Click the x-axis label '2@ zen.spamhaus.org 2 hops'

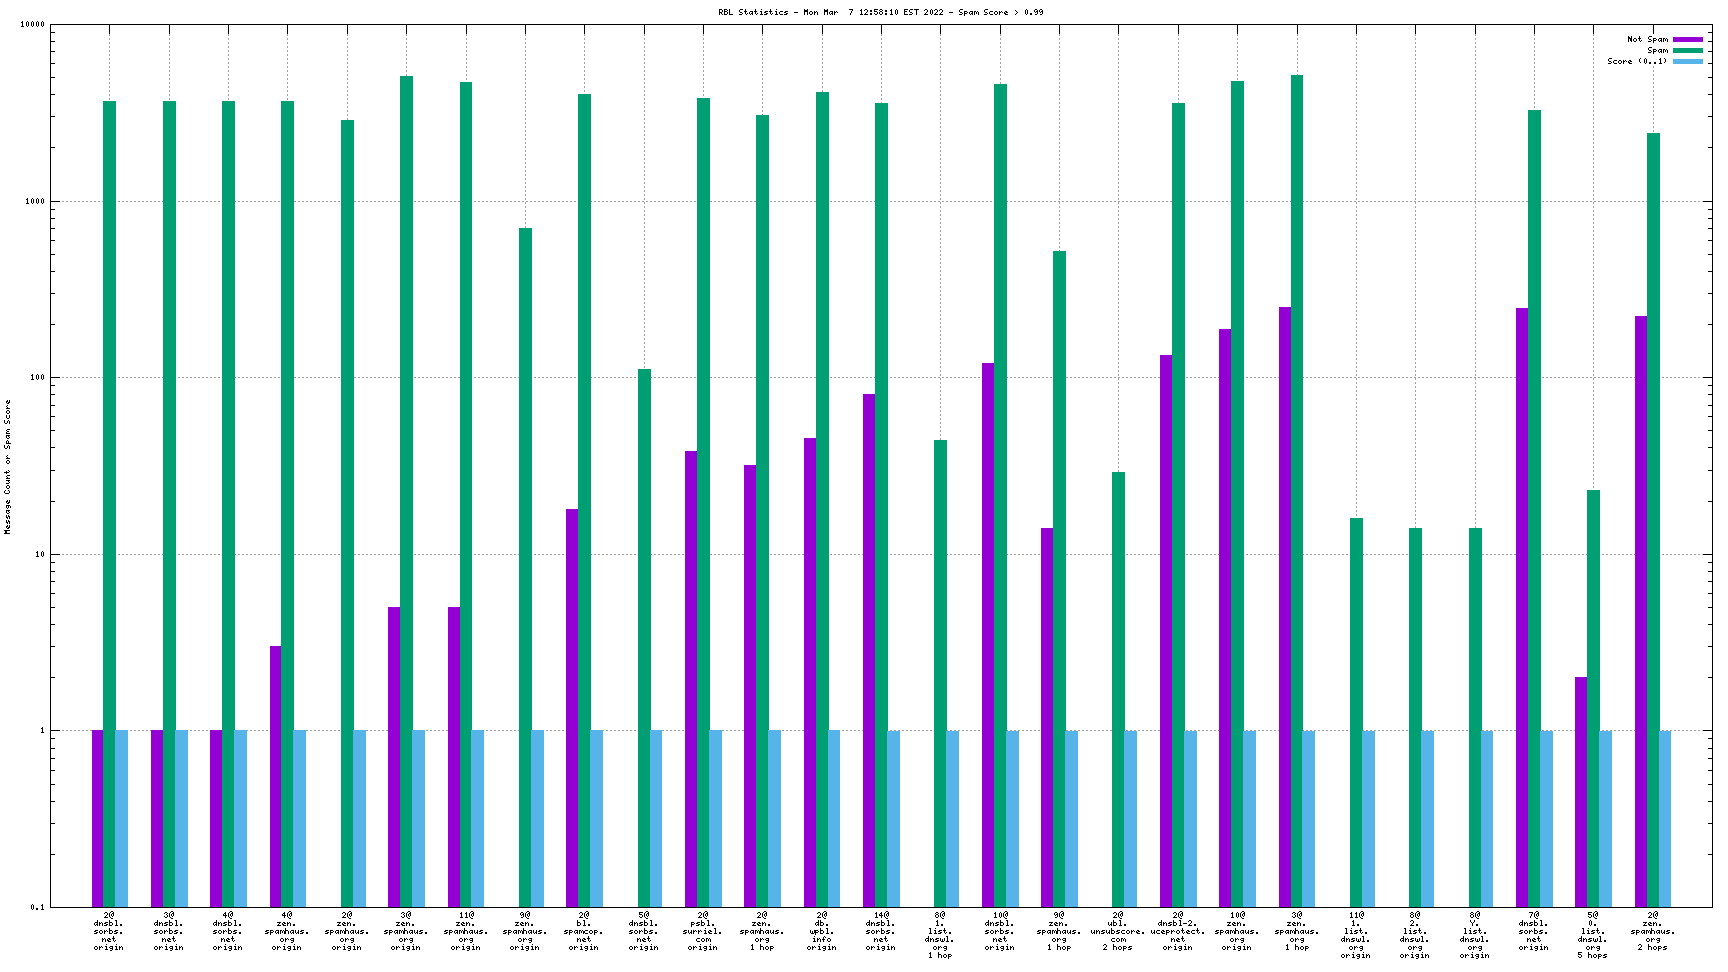tap(1652, 931)
